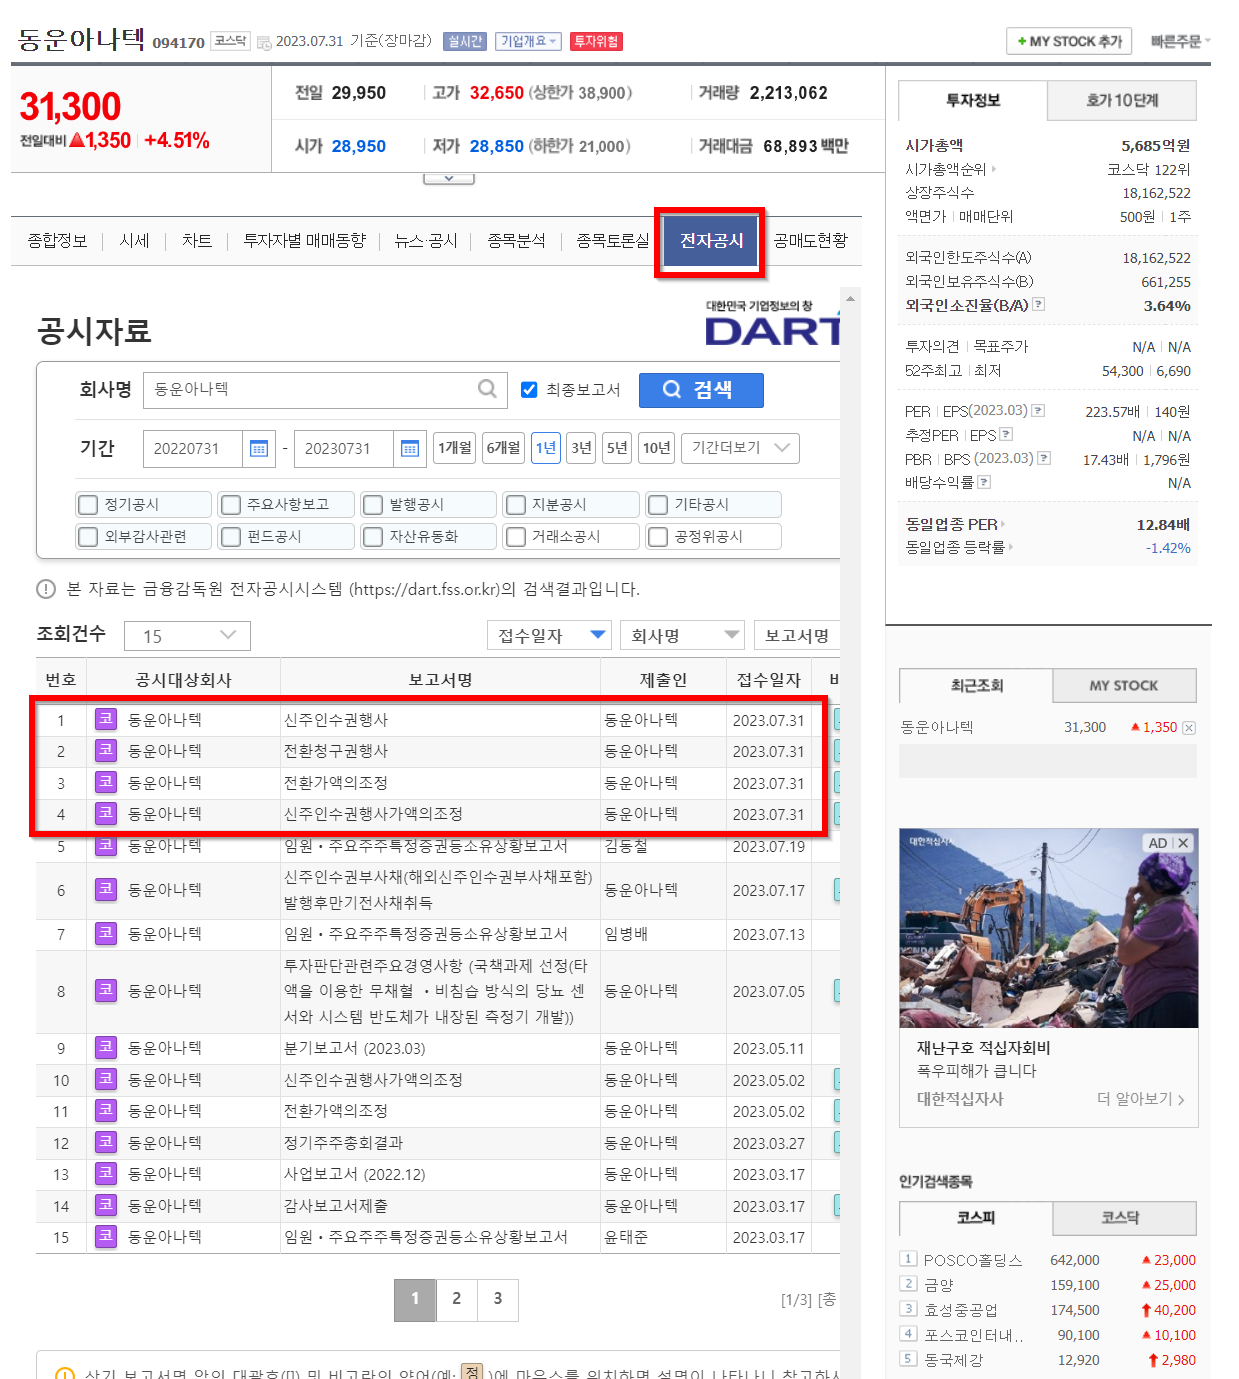Open the 조회건수 15 dropdown
1239x1379 pixels.
coord(187,636)
